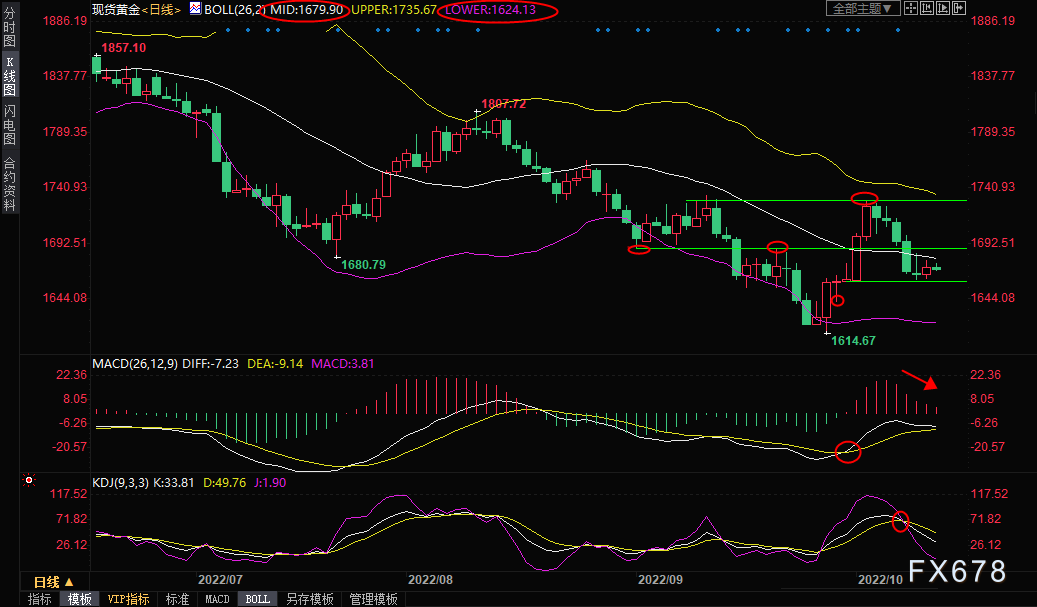
Task: Click the crosshair cursor icon
Action: click(911, 9)
